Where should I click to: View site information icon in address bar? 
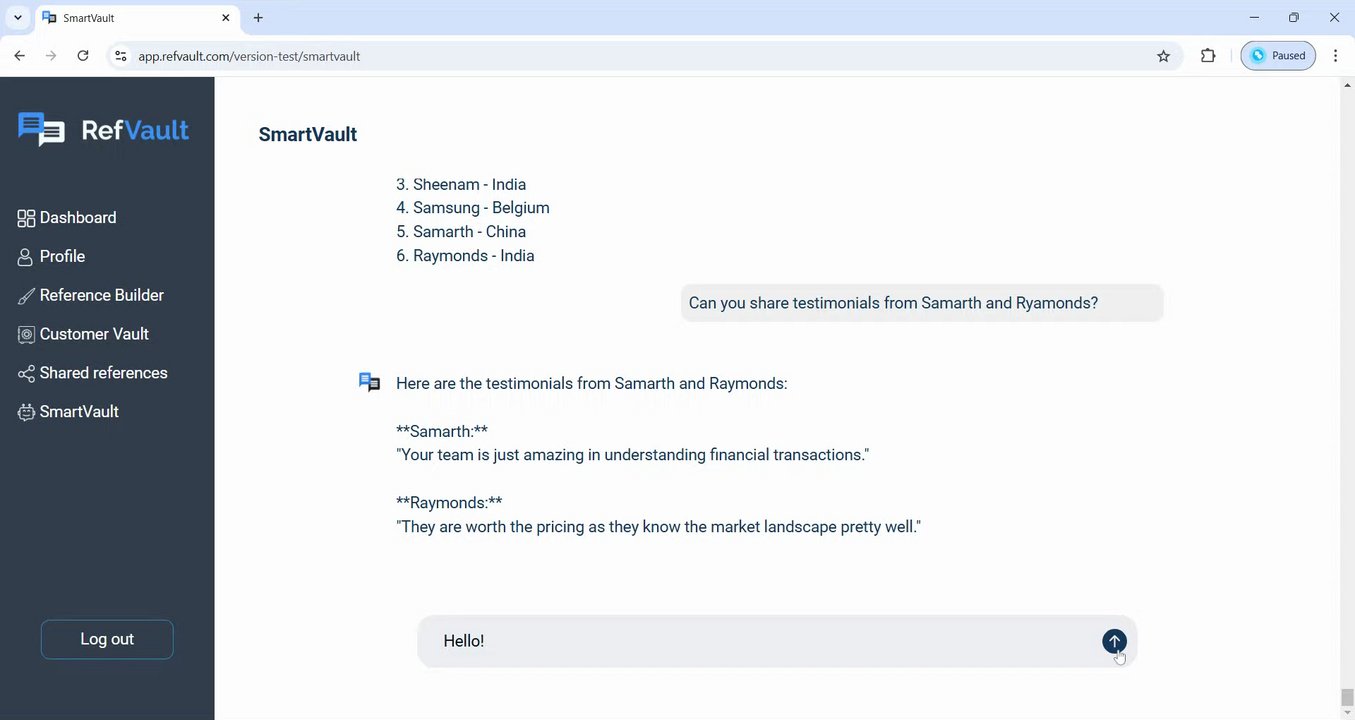[120, 56]
